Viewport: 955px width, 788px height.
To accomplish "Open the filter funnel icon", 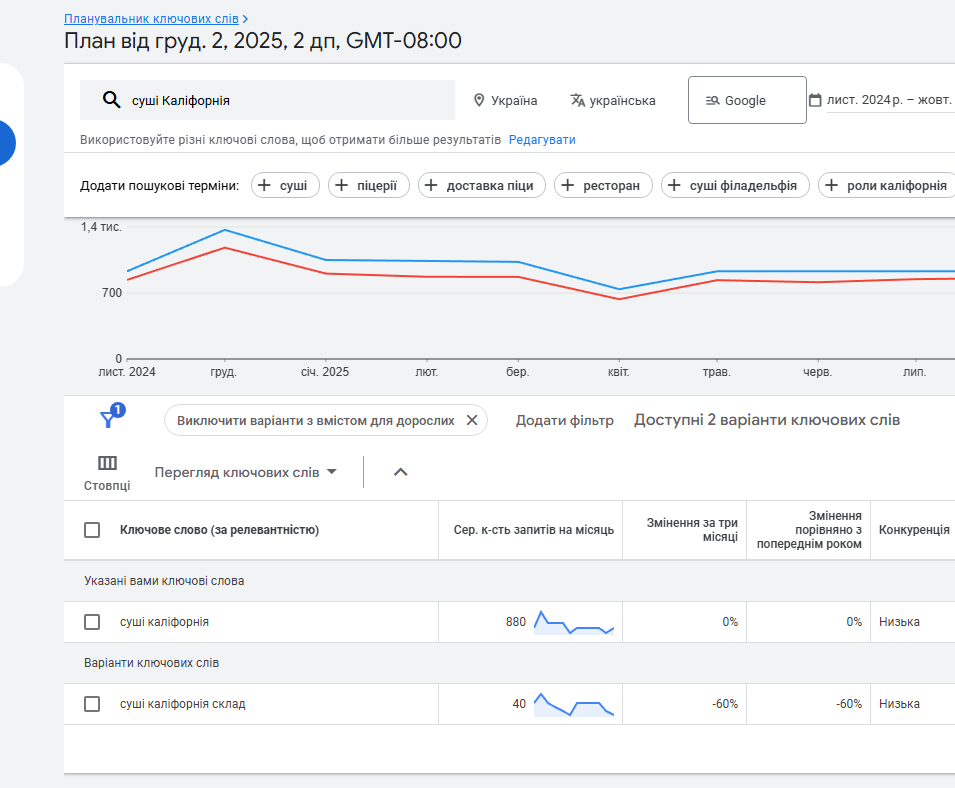I will [x=109, y=420].
